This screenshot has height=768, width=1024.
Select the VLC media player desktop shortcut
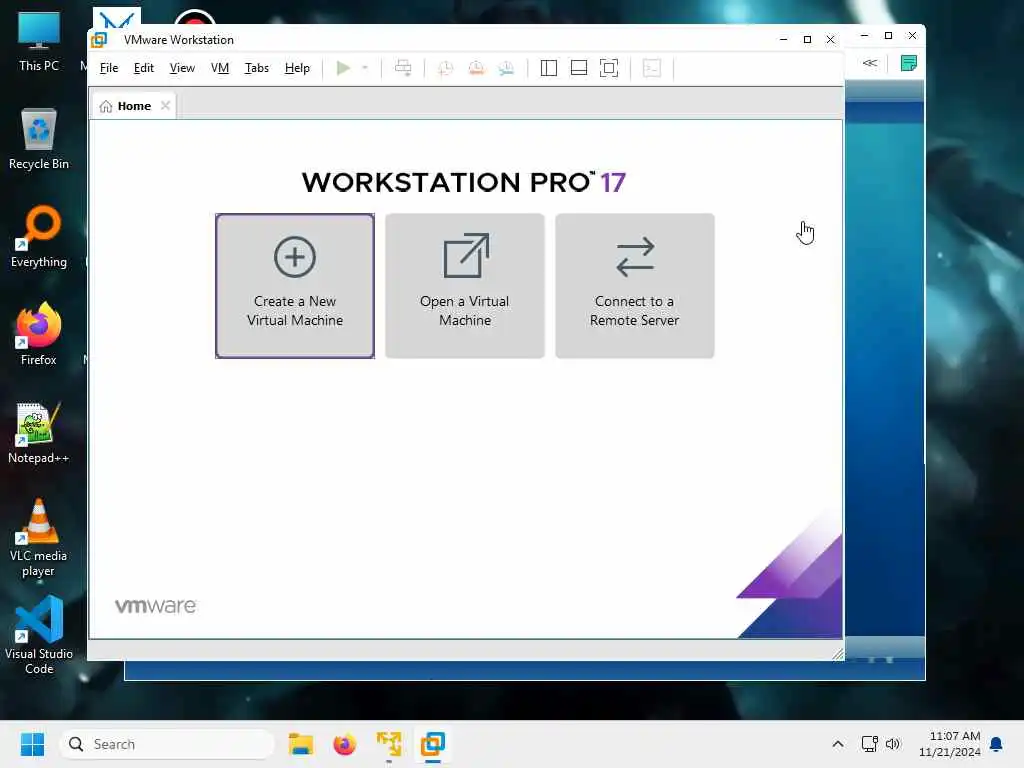39,538
